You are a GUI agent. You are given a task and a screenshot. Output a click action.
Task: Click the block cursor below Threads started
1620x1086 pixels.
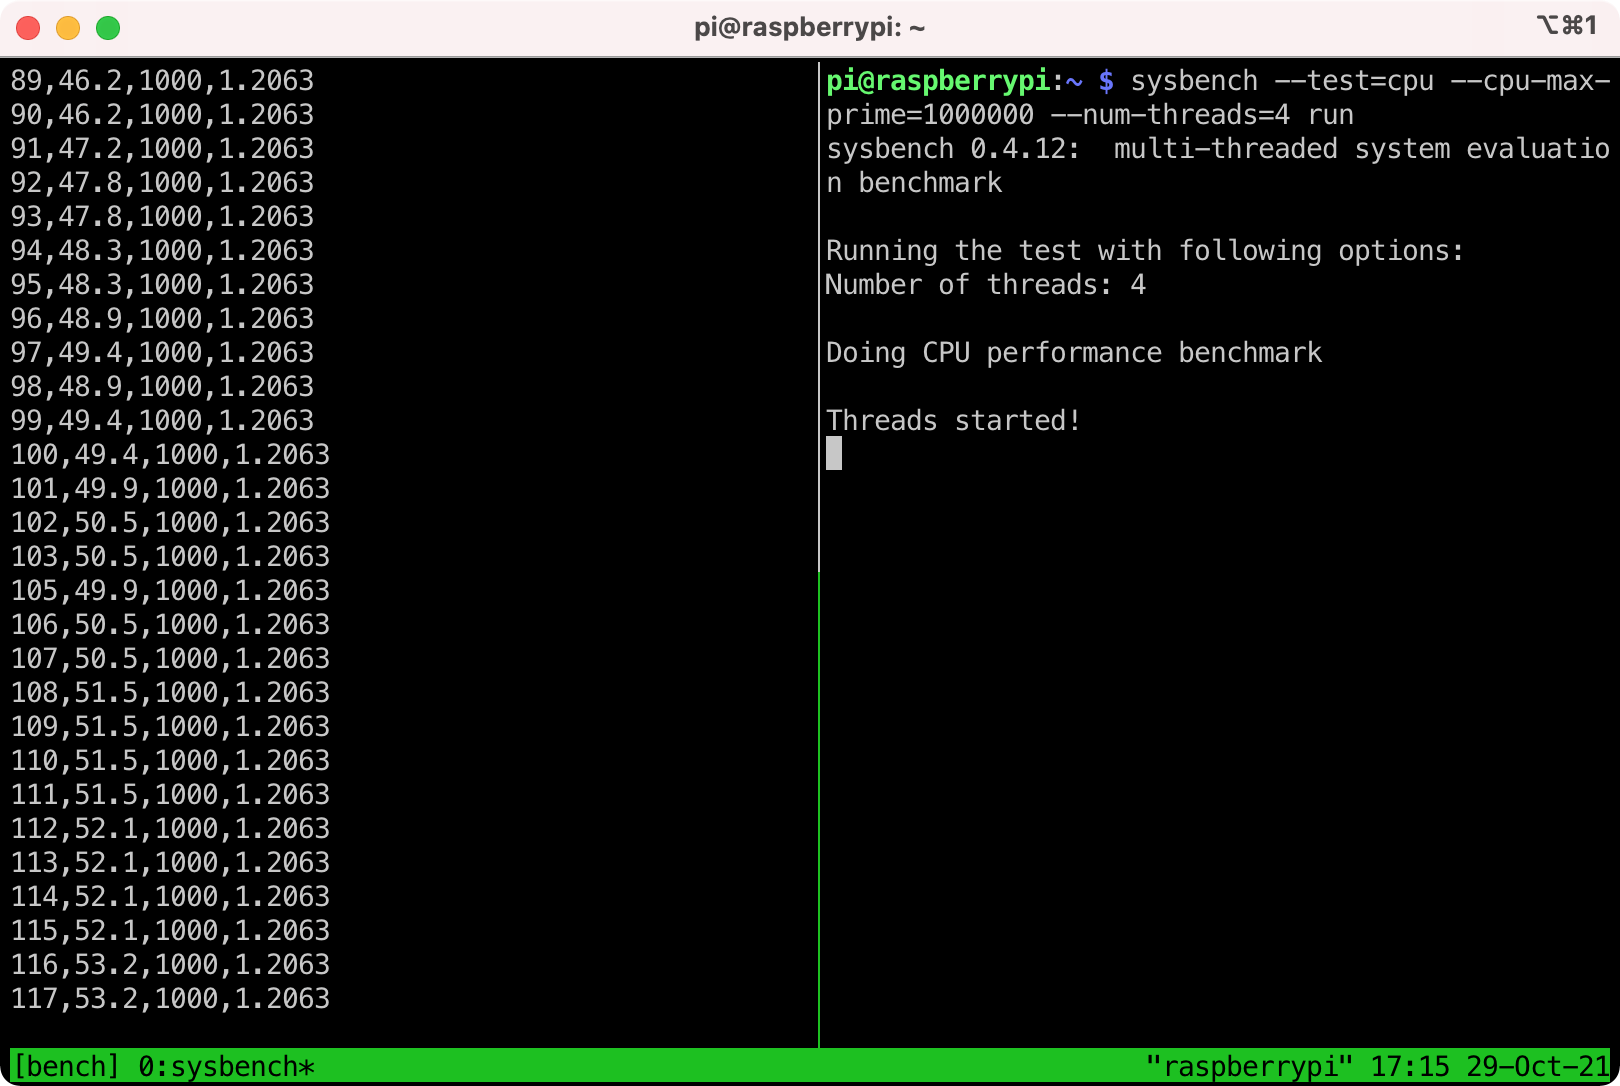[x=834, y=454]
